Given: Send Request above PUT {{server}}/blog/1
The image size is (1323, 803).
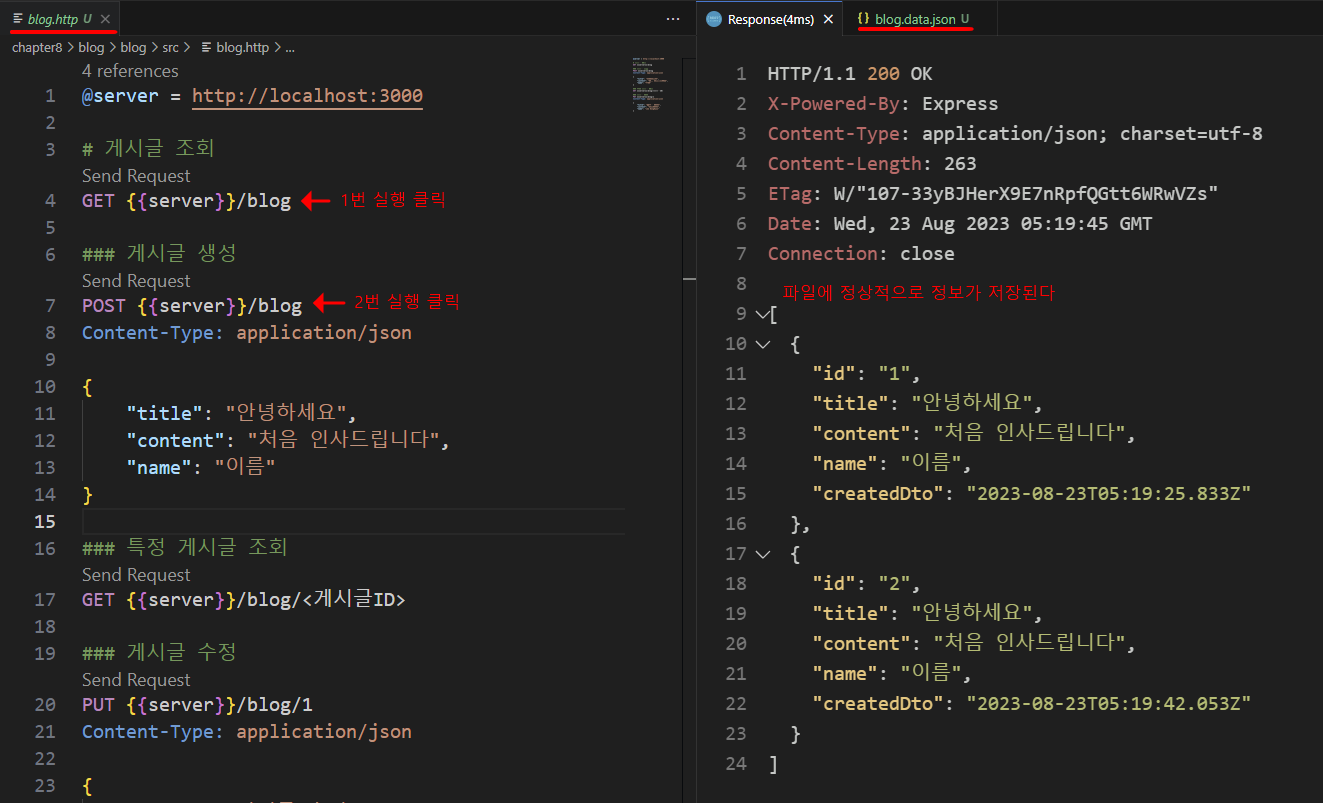Looking at the screenshot, I should click(136, 680).
